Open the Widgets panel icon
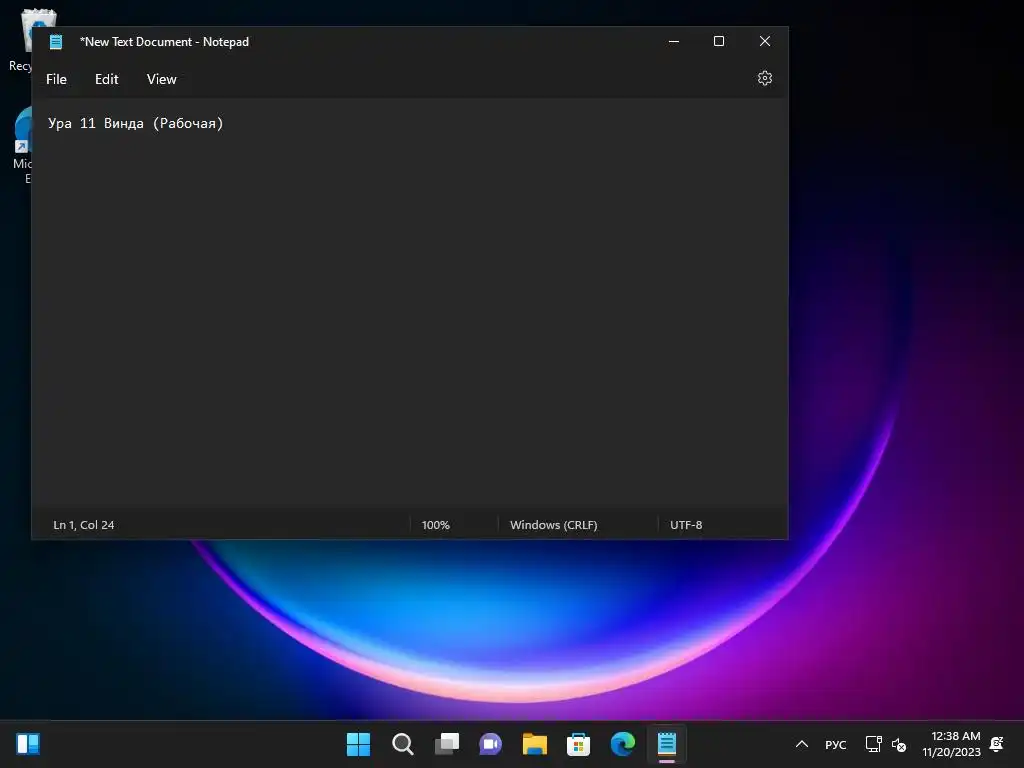Screen dimensions: 1024x768 pyautogui.click(x=28, y=744)
